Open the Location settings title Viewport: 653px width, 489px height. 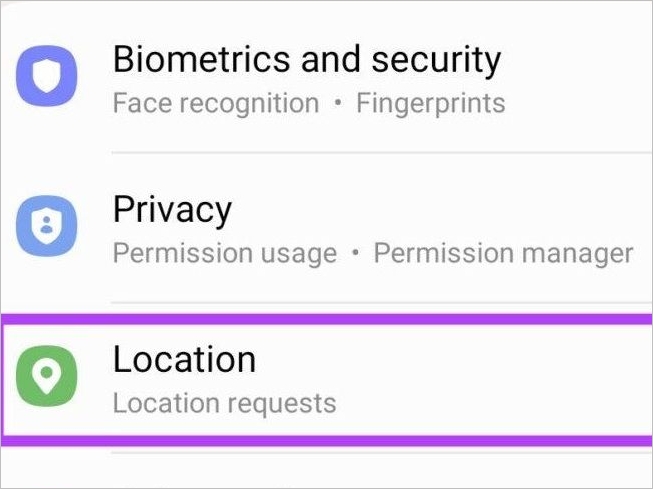[x=184, y=360]
